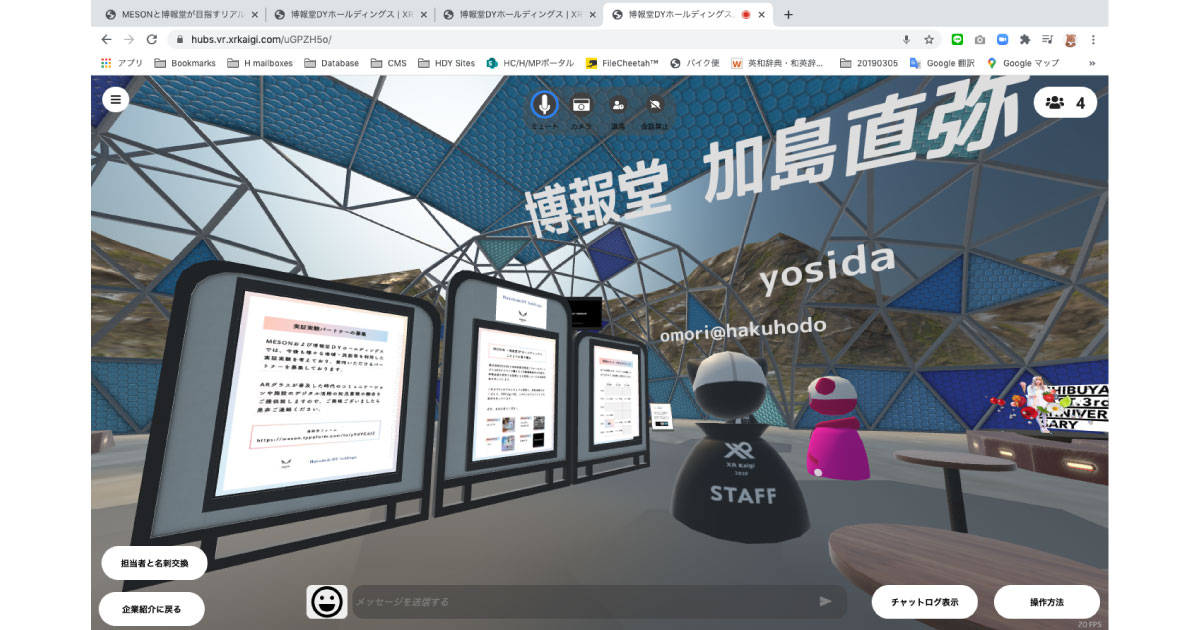Open the Google マップ bookmark
1200x630 pixels.
coord(1022,62)
